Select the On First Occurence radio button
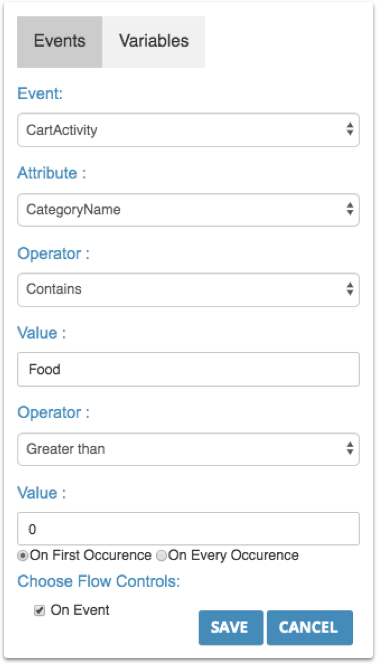Image resolution: width=377 pixels, height=664 pixels. click(x=23, y=556)
